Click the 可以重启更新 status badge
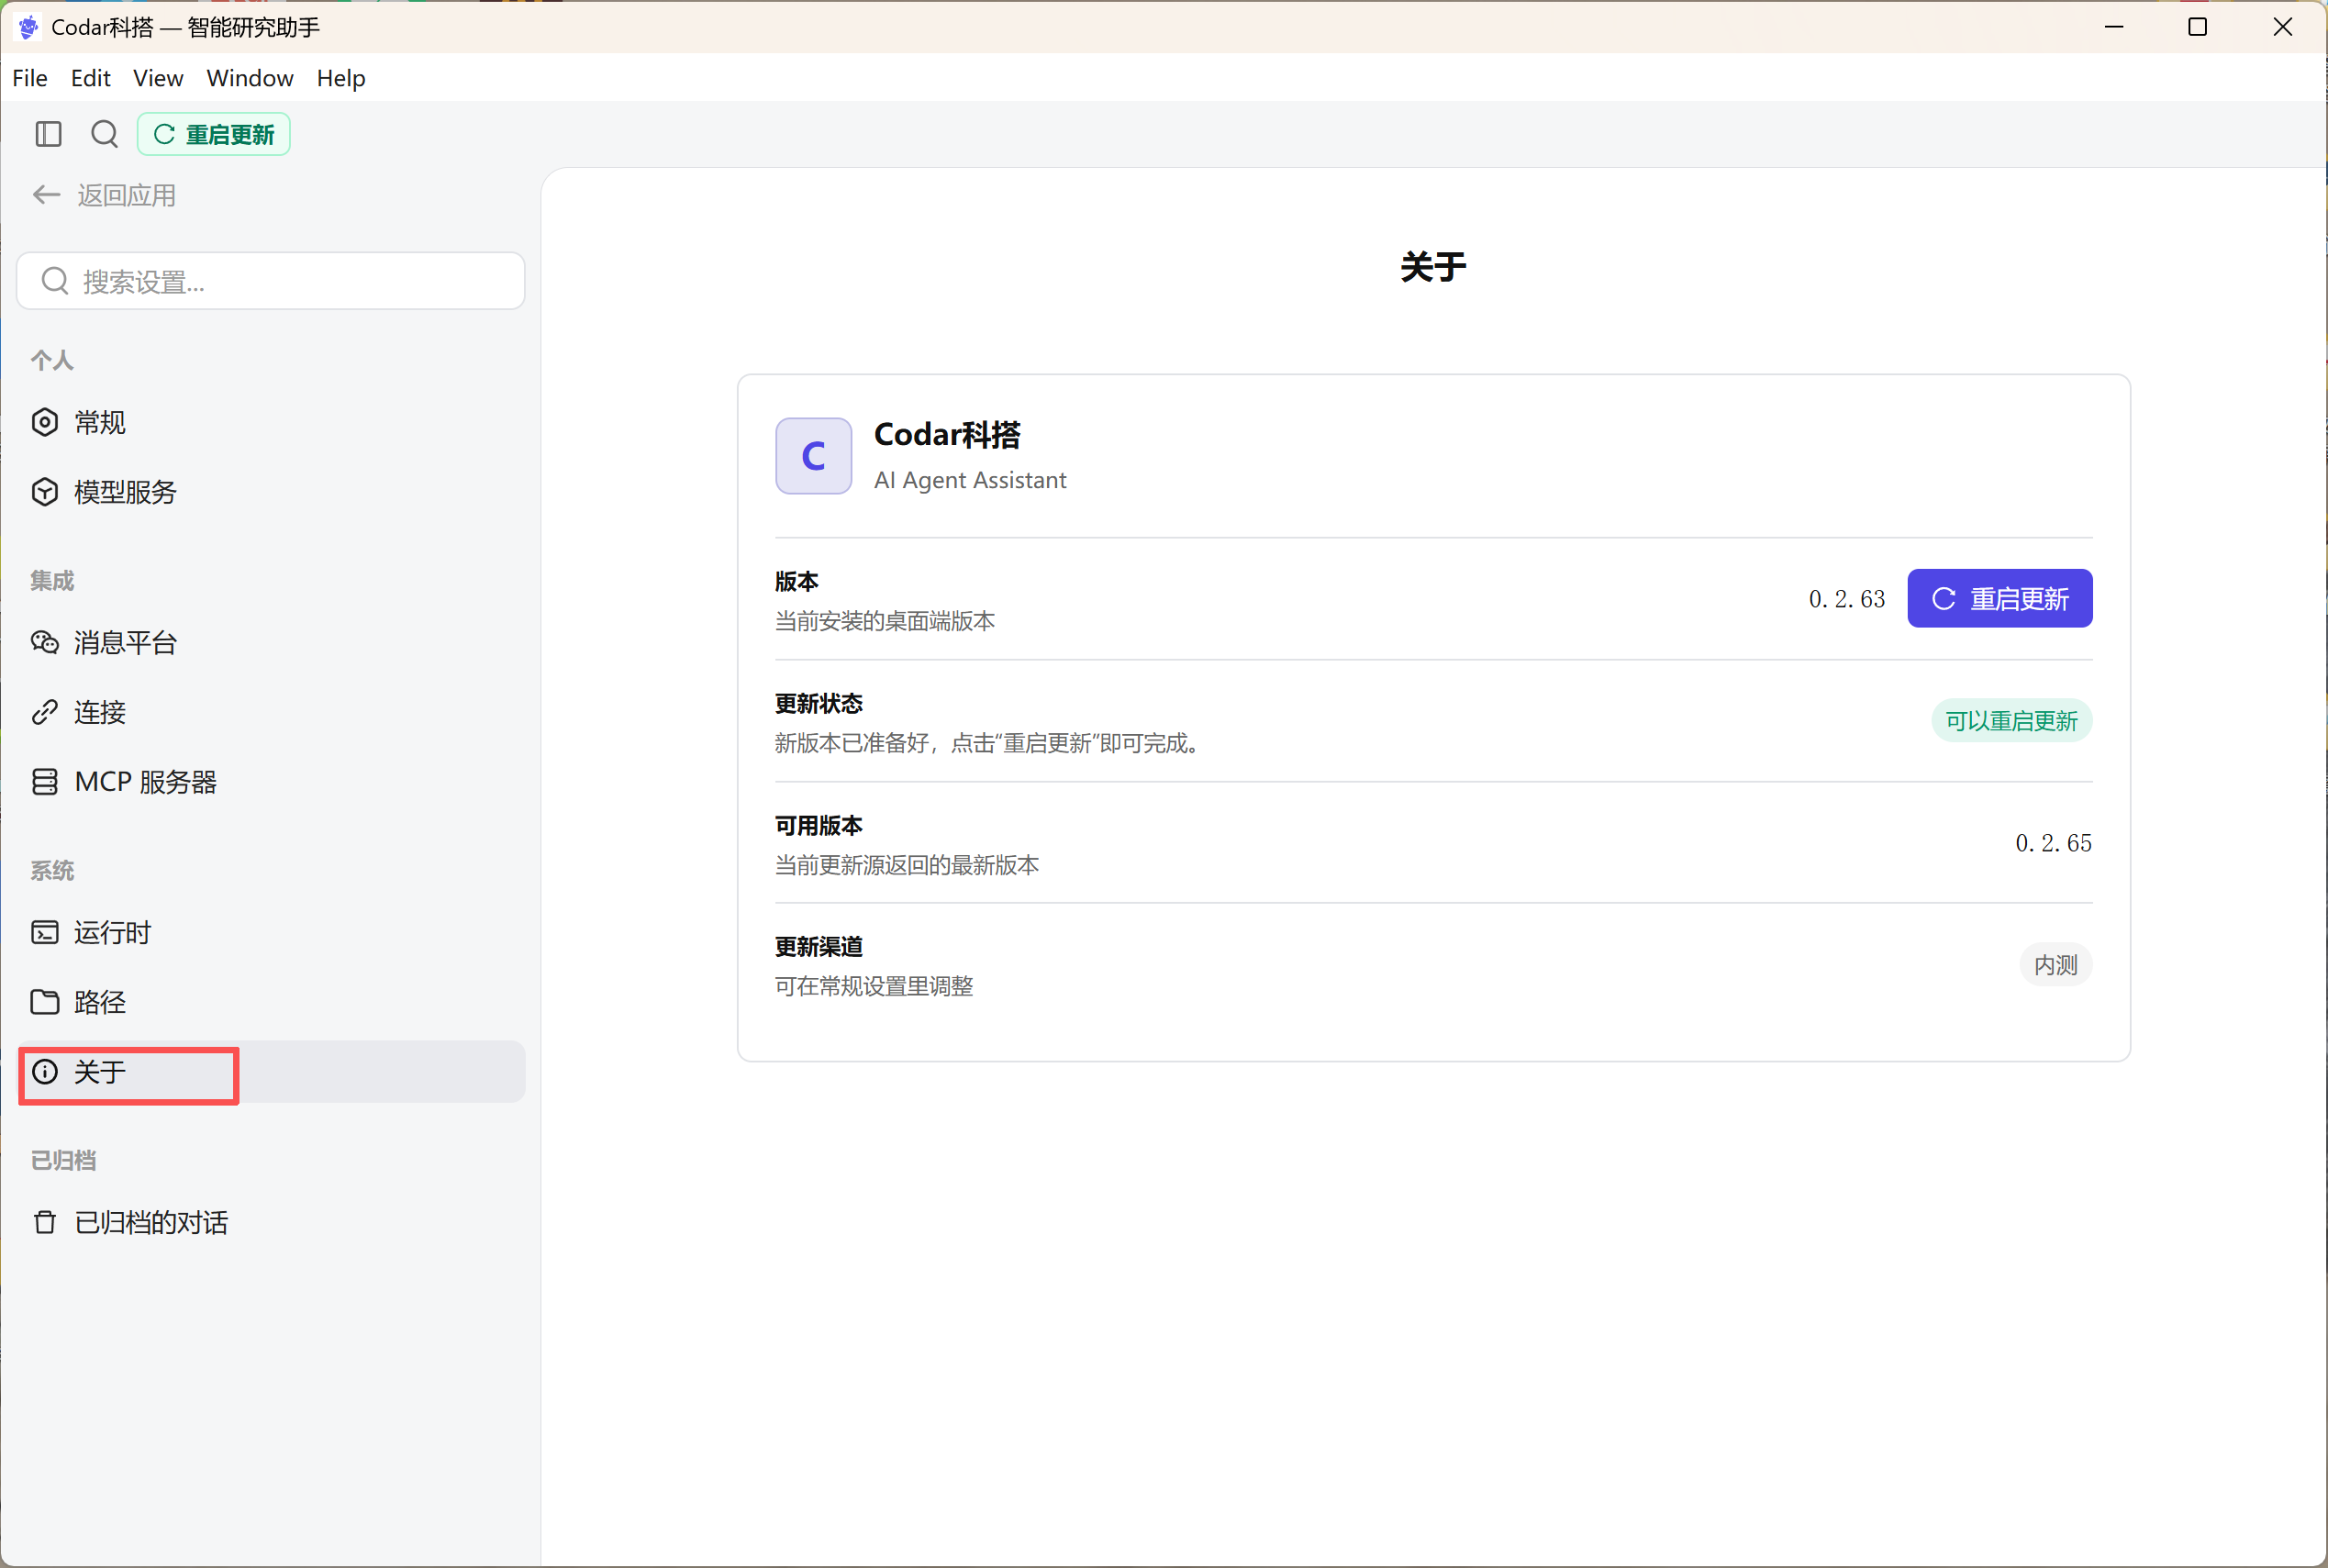This screenshot has width=2328, height=1568. 2012,720
